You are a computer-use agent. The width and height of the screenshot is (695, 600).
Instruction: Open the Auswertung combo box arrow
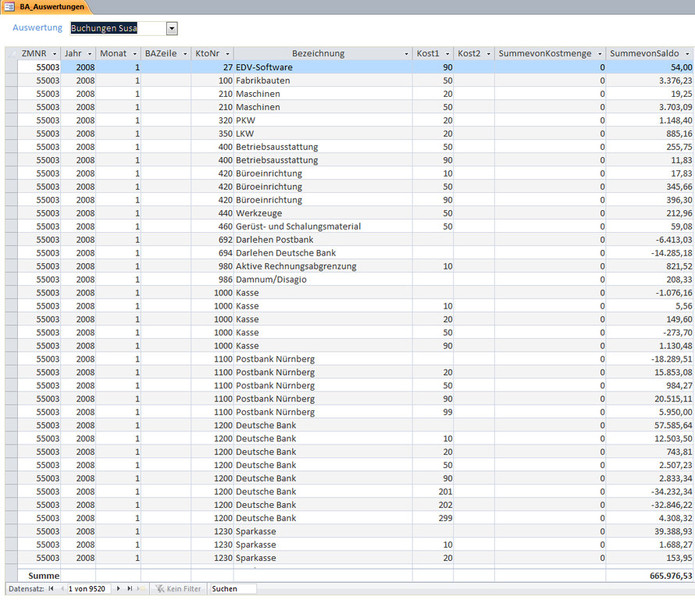pyautogui.click(x=172, y=28)
